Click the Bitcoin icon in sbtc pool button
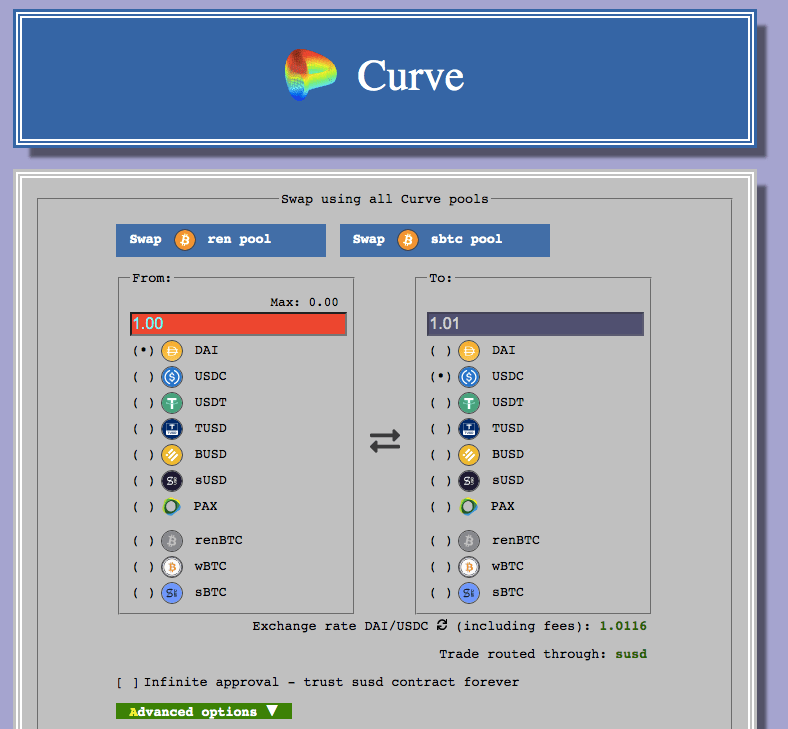Viewport: 788px width, 729px height. point(408,240)
